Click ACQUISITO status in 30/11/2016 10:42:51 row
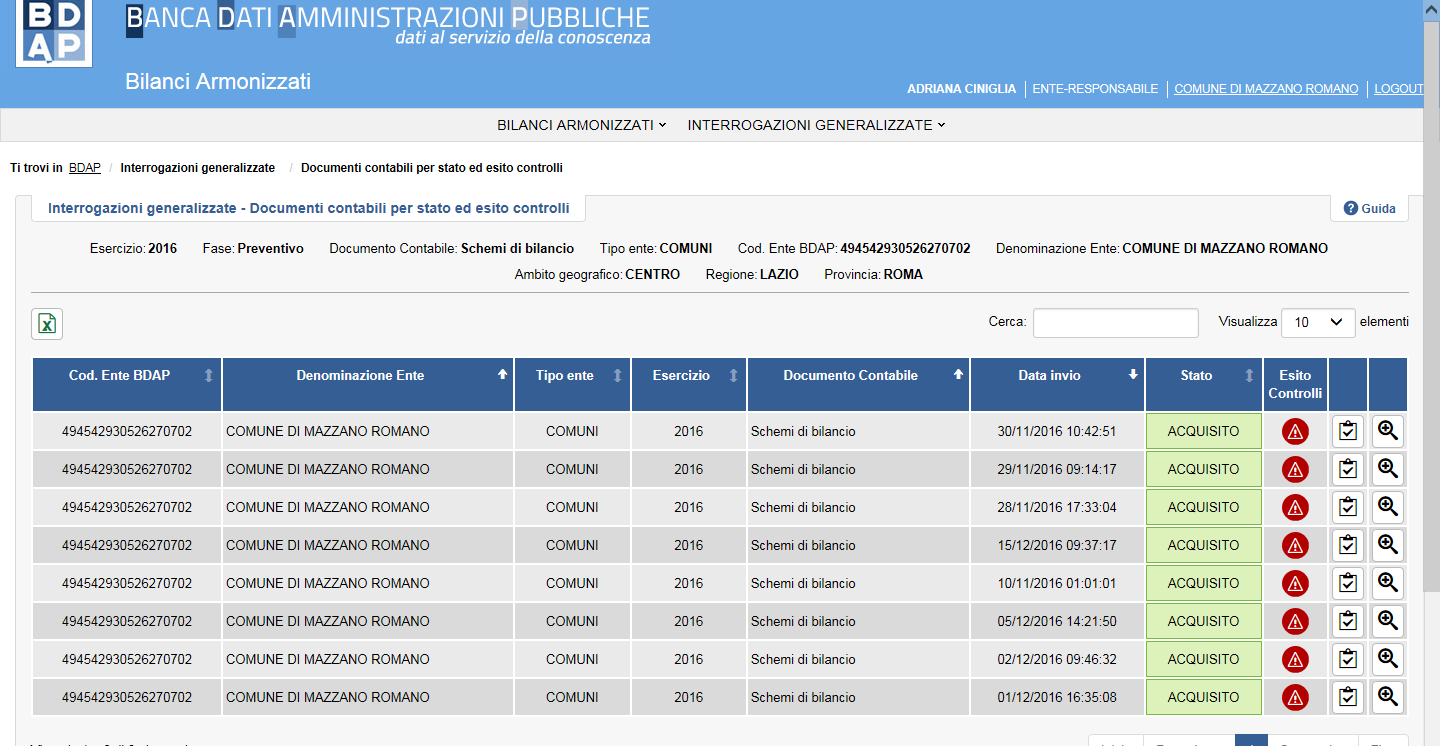 pyautogui.click(x=1204, y=432)
